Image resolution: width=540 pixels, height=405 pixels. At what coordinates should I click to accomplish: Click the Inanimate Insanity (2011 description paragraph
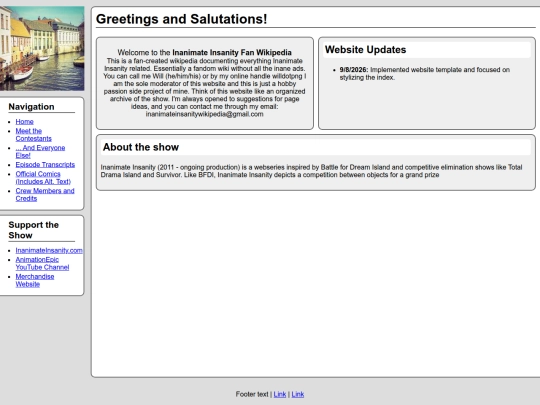pos(311,171)
